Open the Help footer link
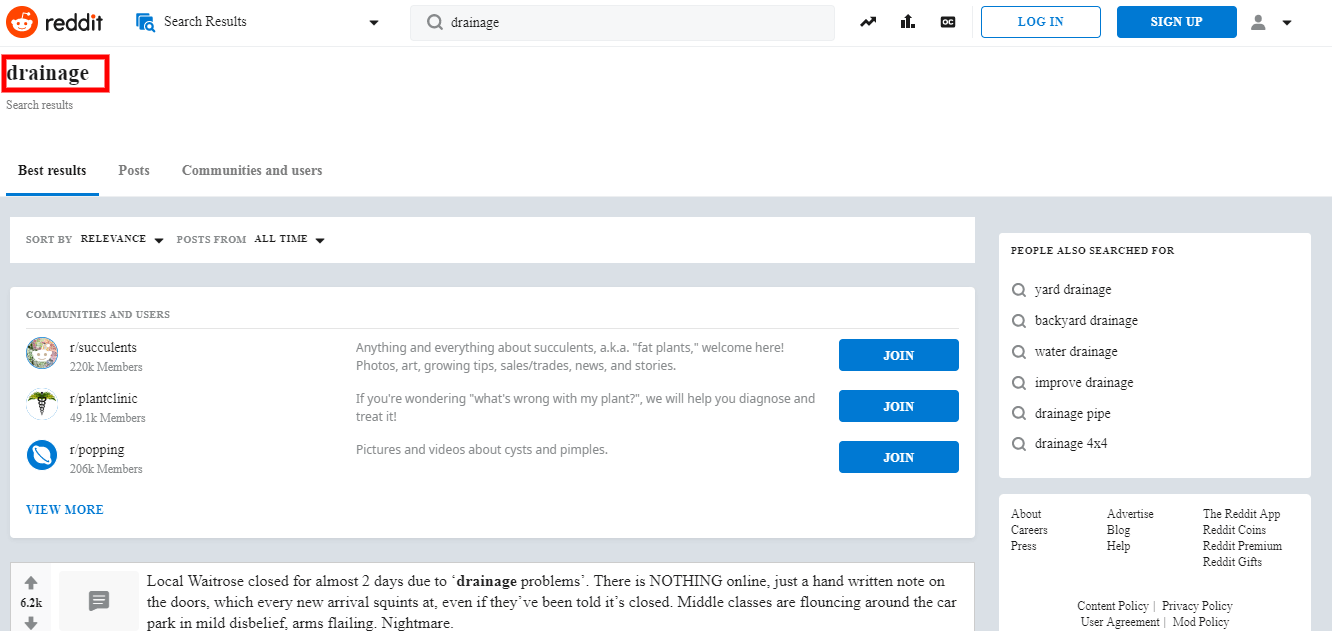The height and width of the screenshot is (631, 1332). pyautogui.click(x=1119, y=546)
